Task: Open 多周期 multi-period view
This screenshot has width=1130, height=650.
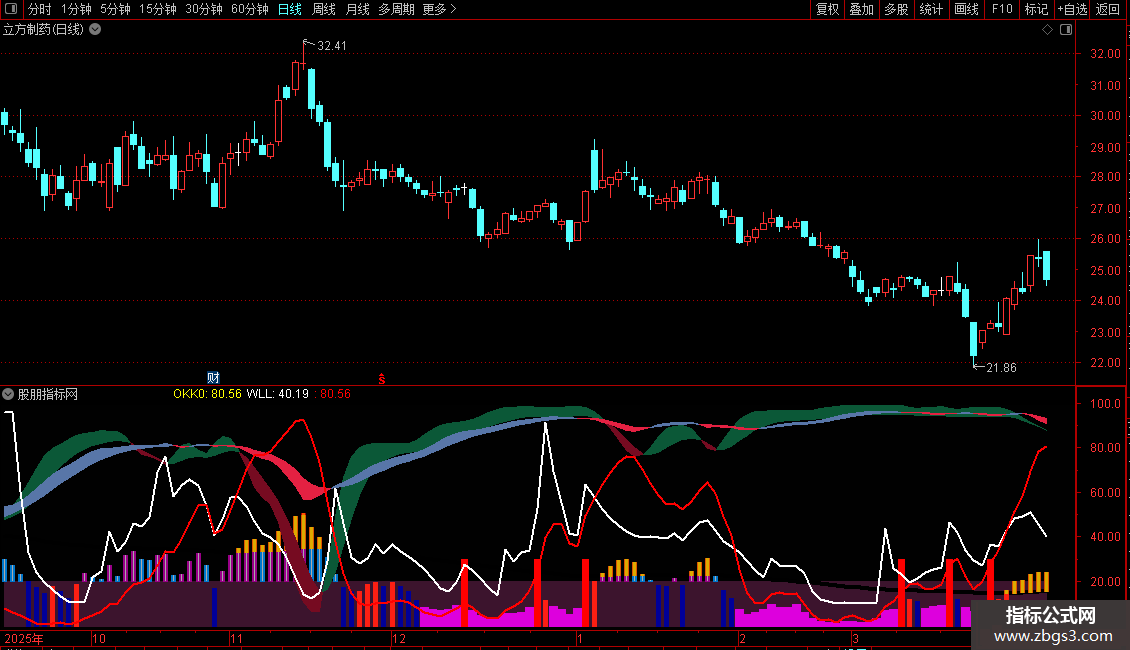Action: (396, 9)
